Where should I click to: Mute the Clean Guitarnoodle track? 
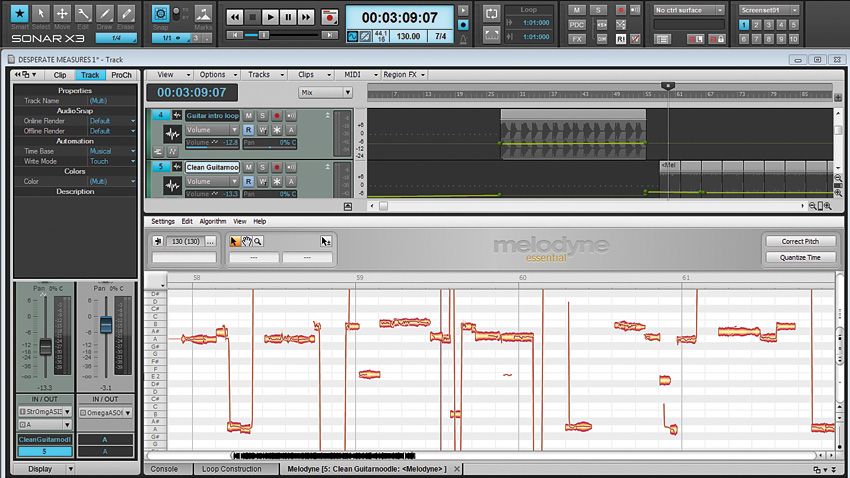(x=248, y=167)
